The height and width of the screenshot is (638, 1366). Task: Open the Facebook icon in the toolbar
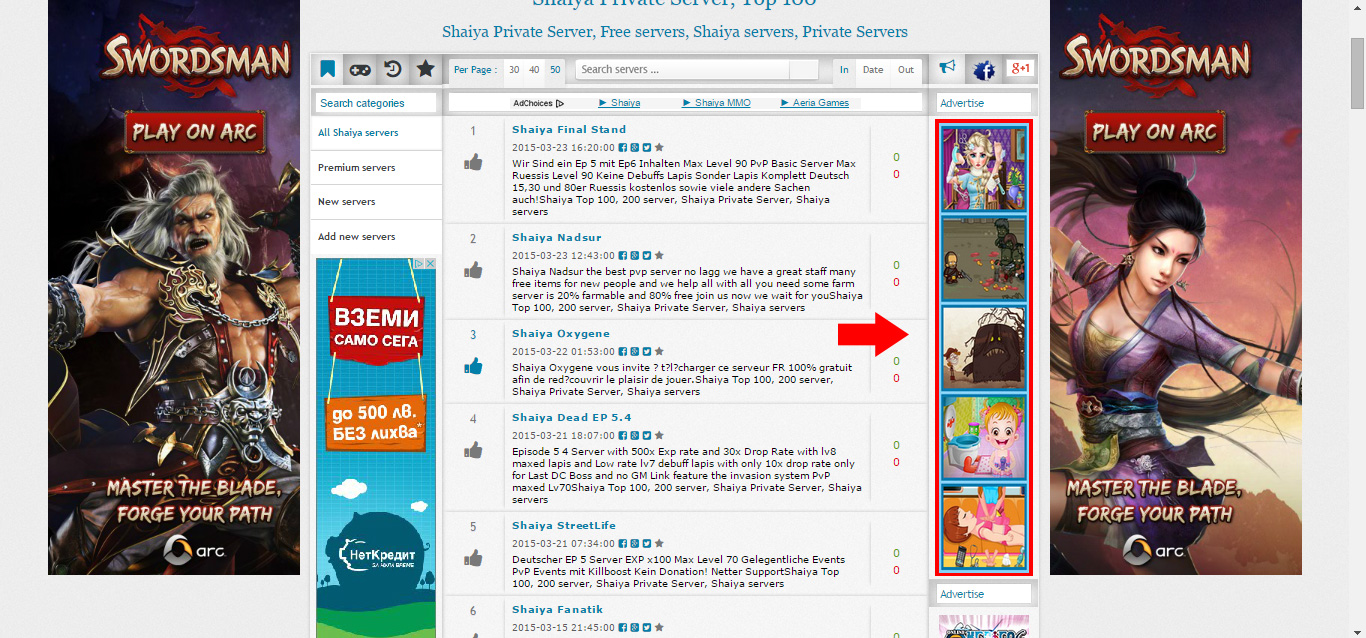point(984,69)
